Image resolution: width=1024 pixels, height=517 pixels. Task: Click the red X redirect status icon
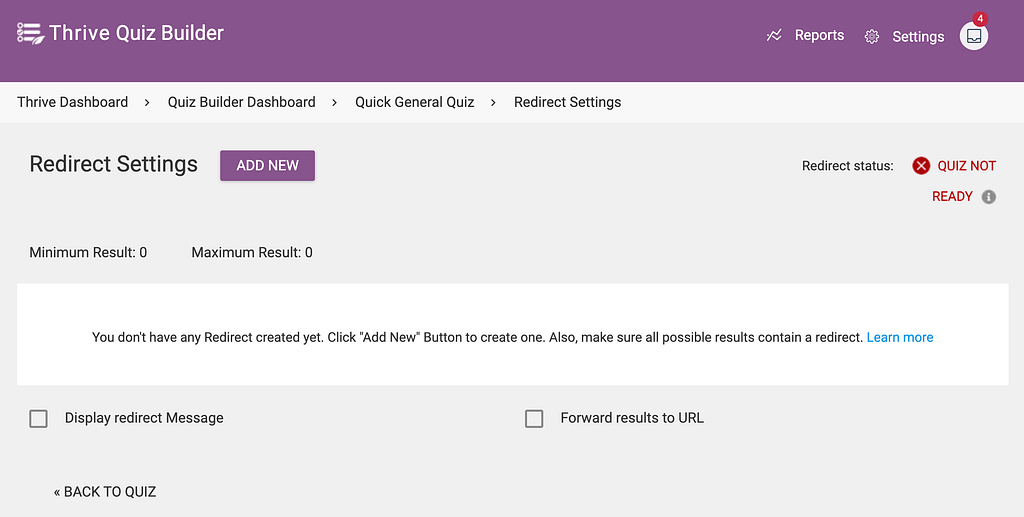(921, 166)
